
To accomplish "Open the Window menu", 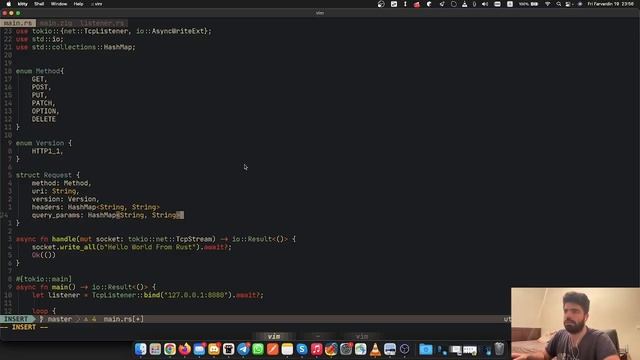I will [x=59, y=4].
